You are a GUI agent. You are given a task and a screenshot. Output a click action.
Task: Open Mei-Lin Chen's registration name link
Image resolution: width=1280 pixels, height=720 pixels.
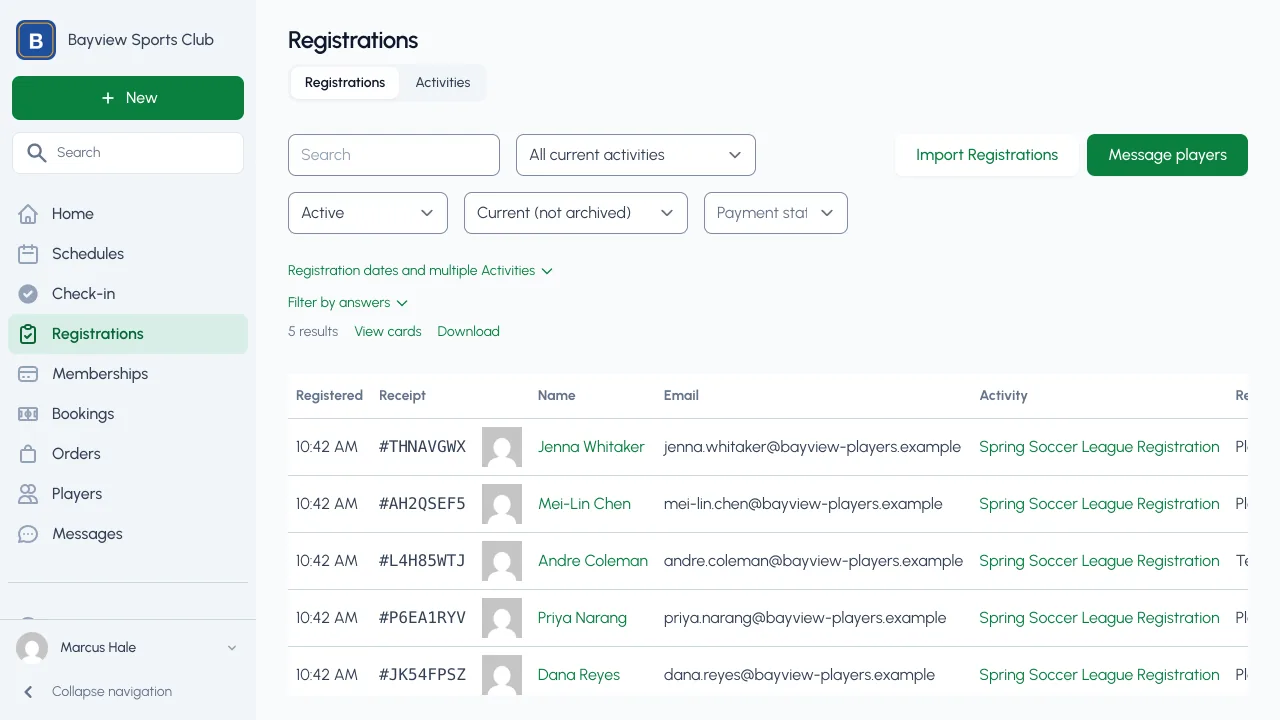click(x=584, y=504)
